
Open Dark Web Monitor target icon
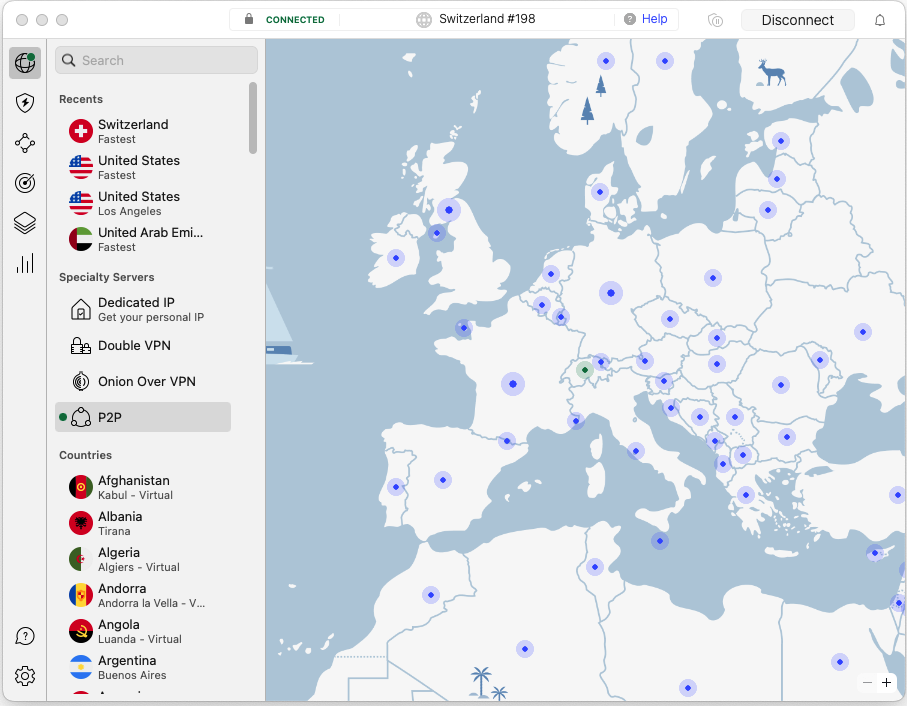(25, 183)
